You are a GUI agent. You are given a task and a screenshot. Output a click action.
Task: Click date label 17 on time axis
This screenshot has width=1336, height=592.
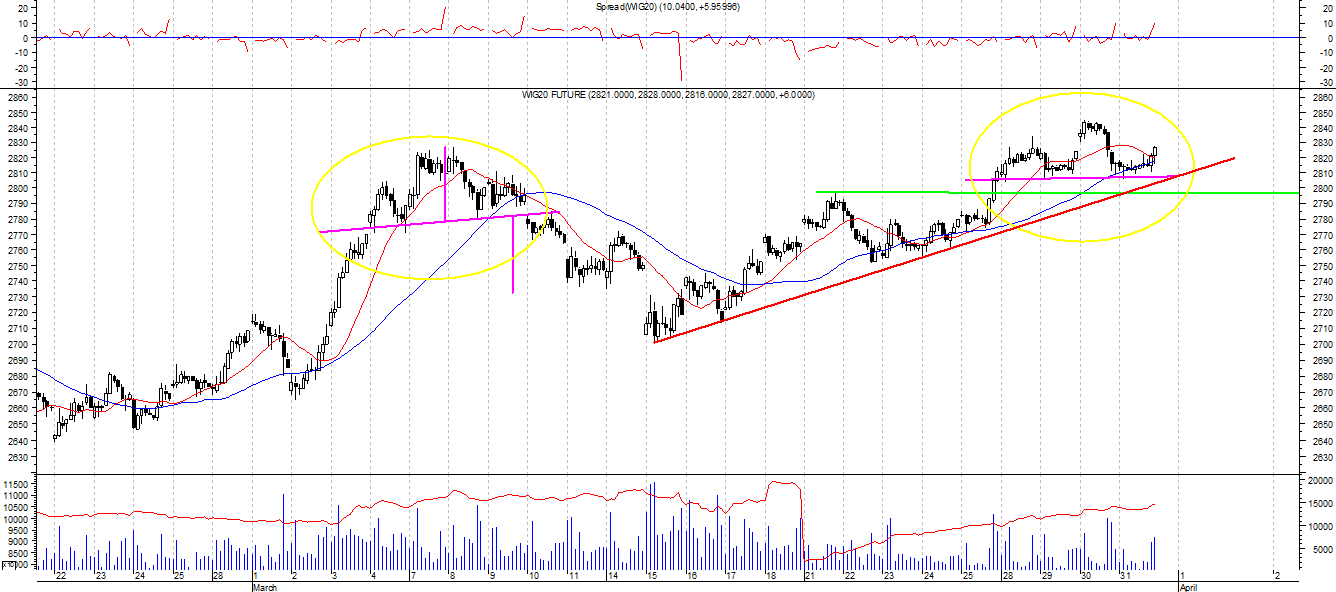pyautogui.click(x=731, y=576)
